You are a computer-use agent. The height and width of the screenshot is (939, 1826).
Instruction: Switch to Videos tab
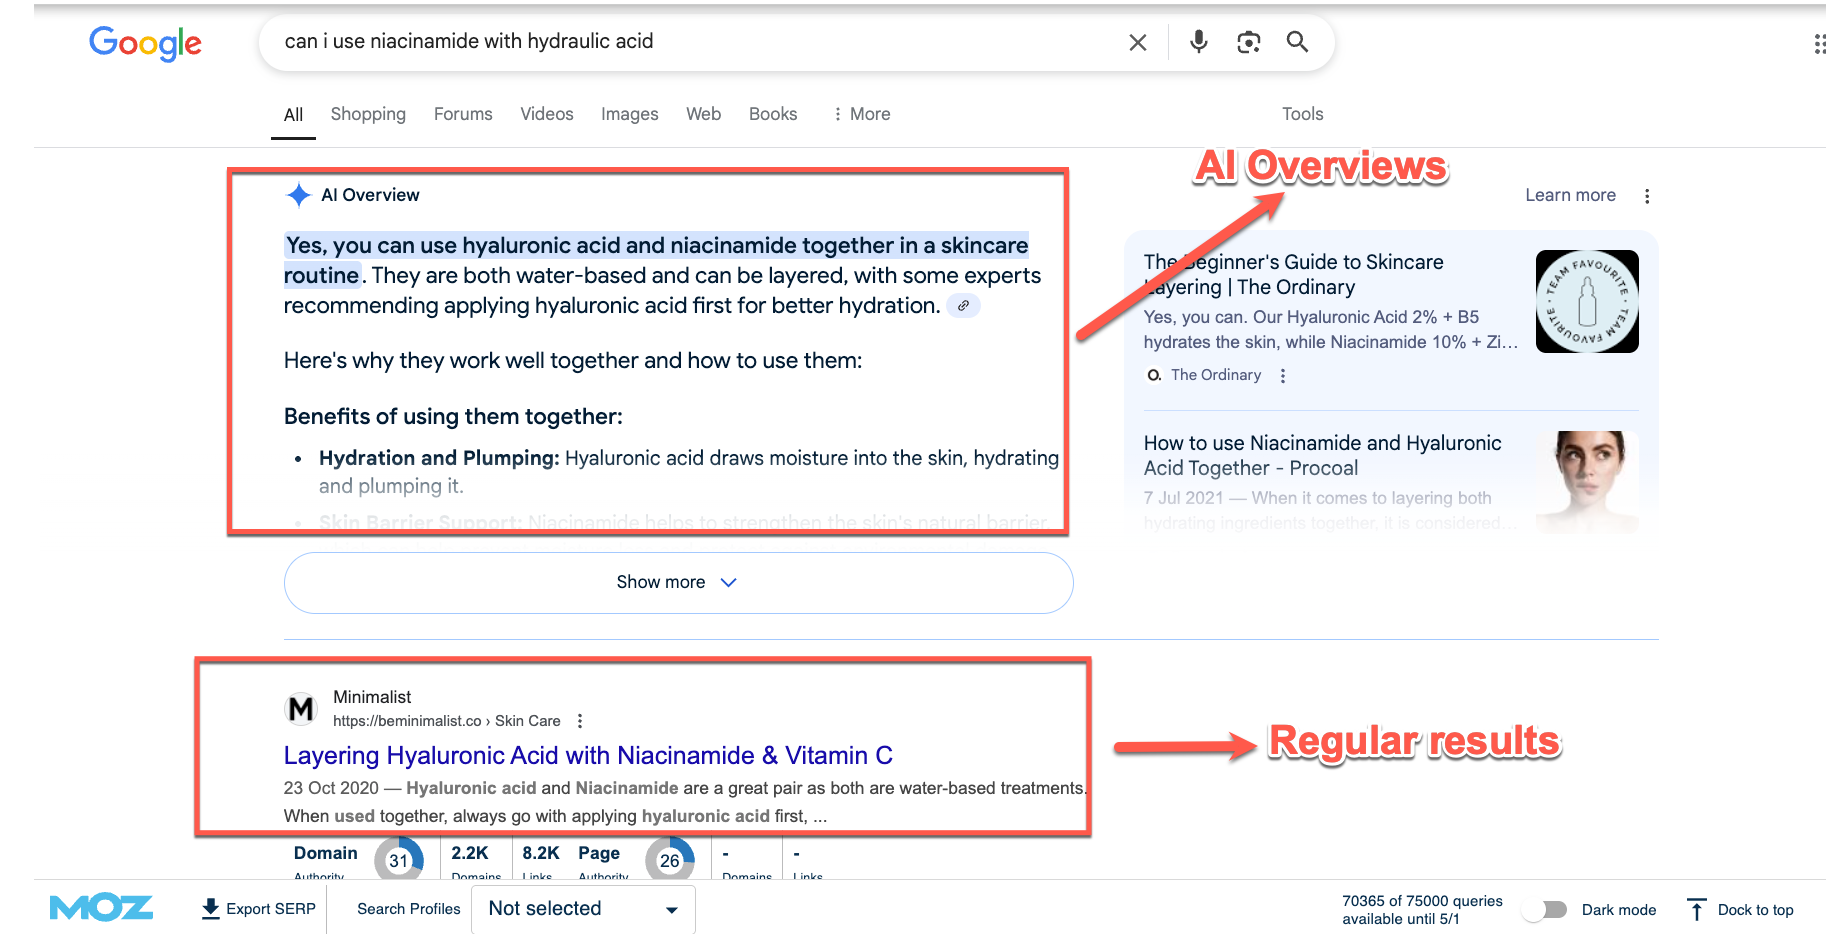coord(547,114)
